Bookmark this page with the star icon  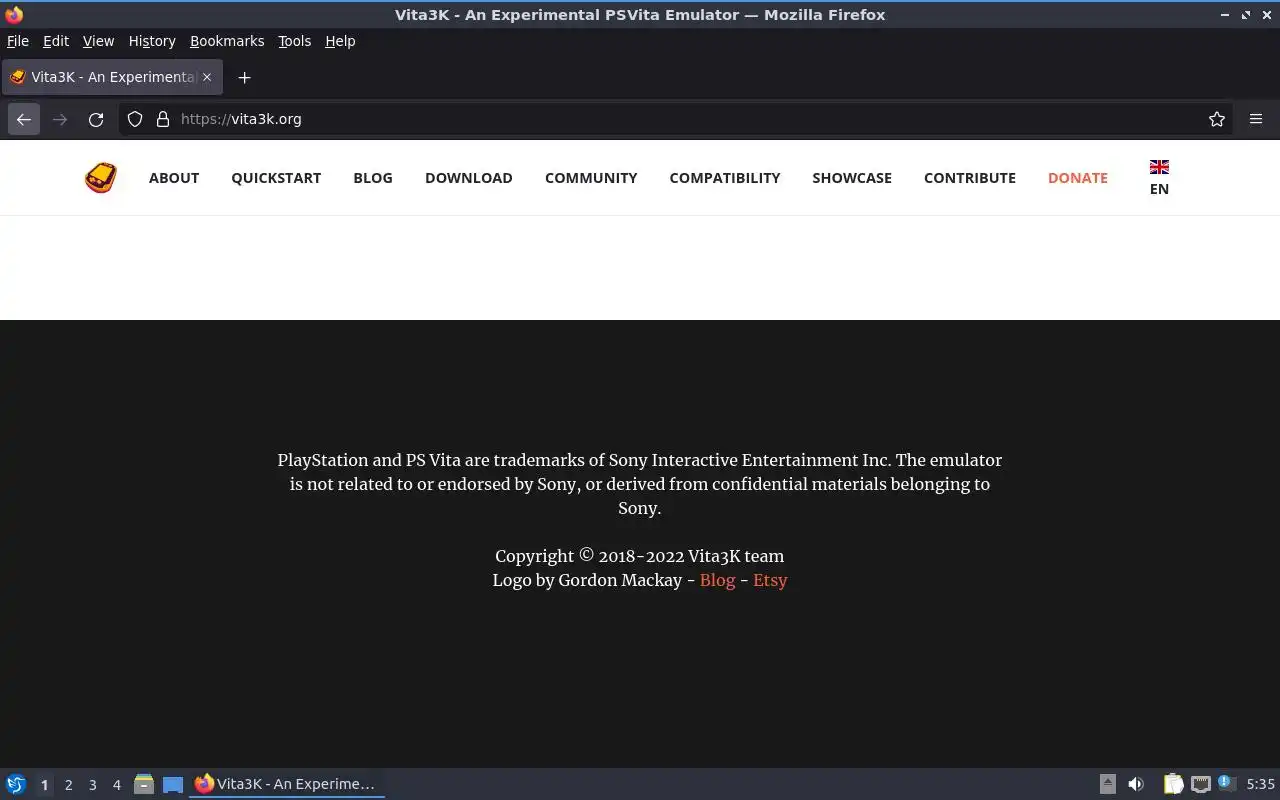click(x=1217, y=119)
